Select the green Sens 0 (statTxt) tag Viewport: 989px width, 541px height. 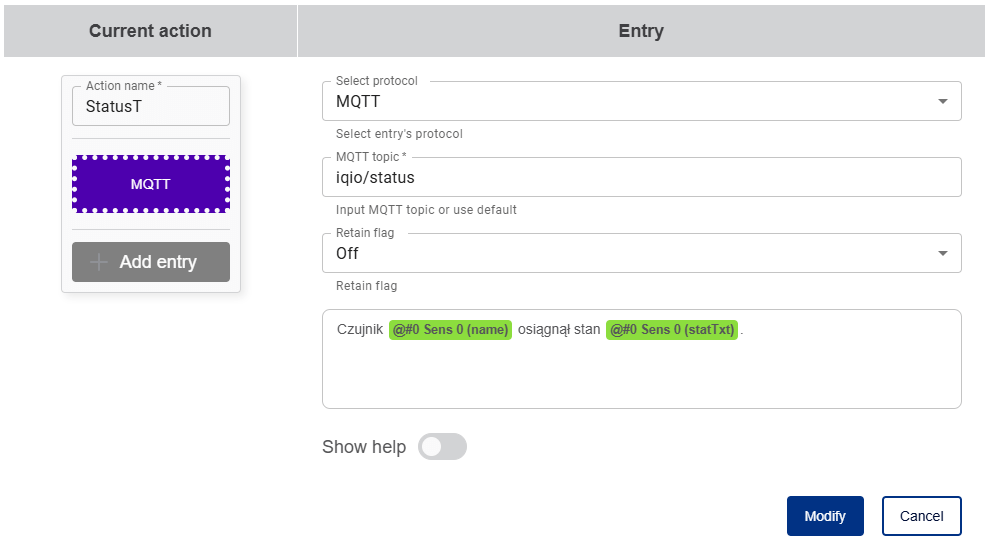coord(672,329)
